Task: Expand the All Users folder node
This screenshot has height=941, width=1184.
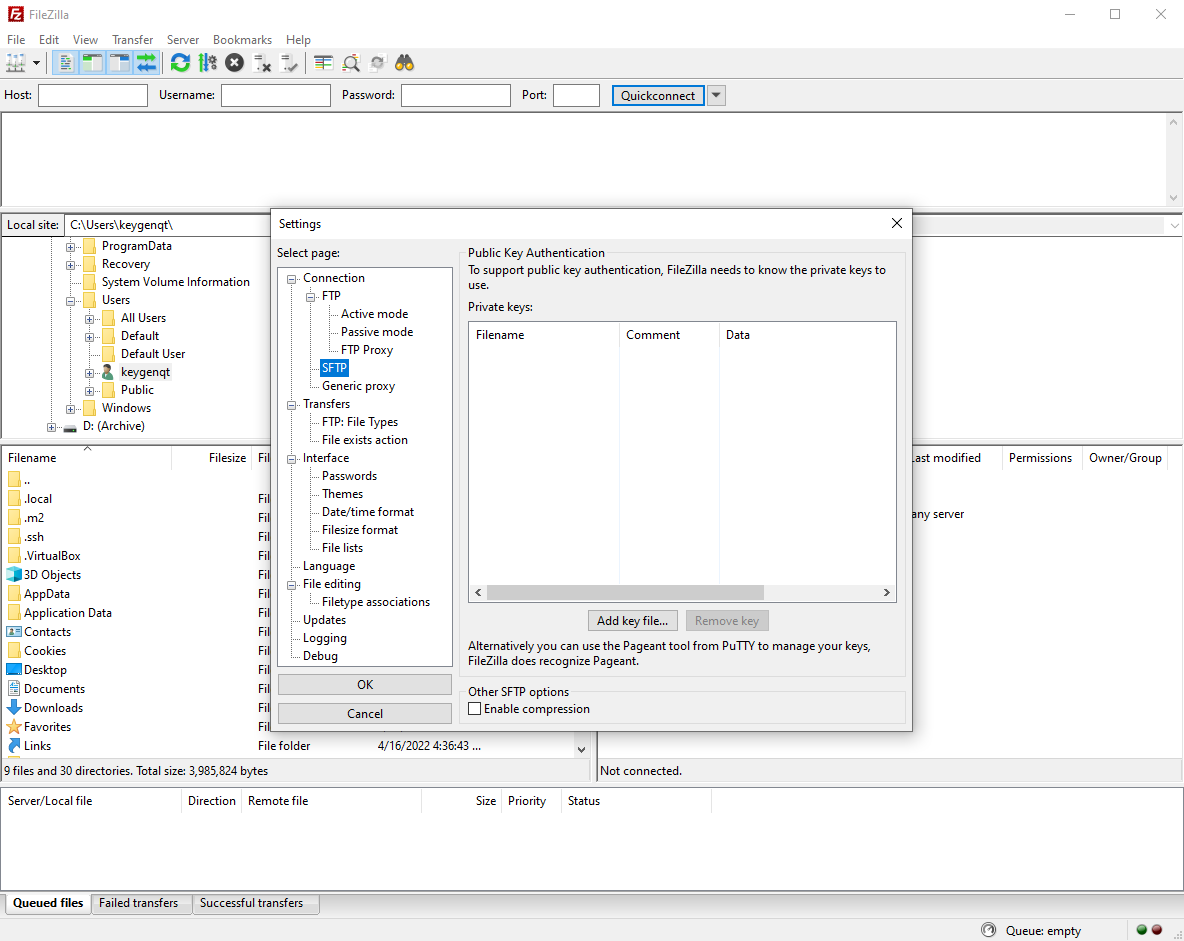Action: [x=89, y=319]
